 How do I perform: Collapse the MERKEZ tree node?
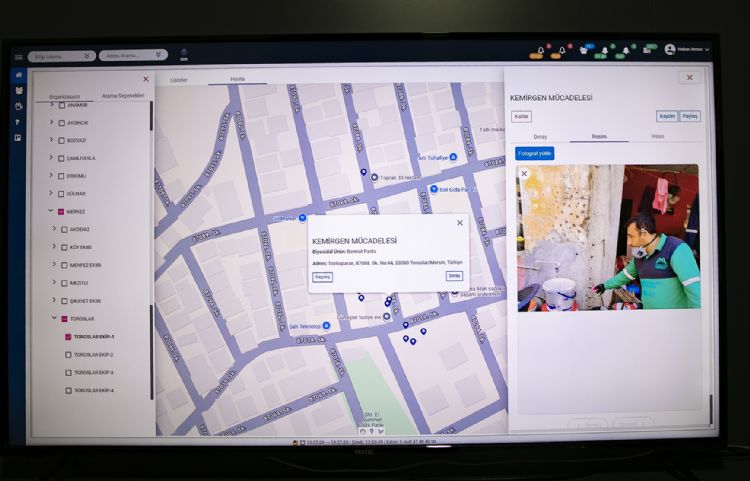coord(51,211)
